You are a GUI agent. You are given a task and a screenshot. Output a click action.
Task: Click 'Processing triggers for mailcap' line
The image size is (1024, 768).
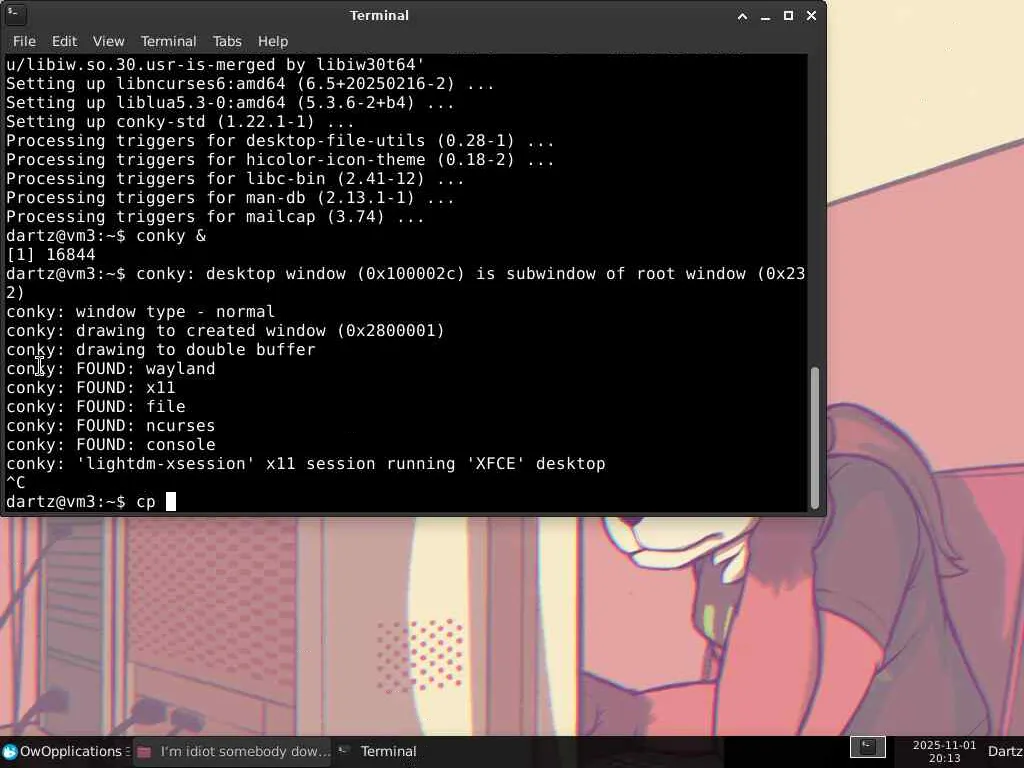[216, 216]
